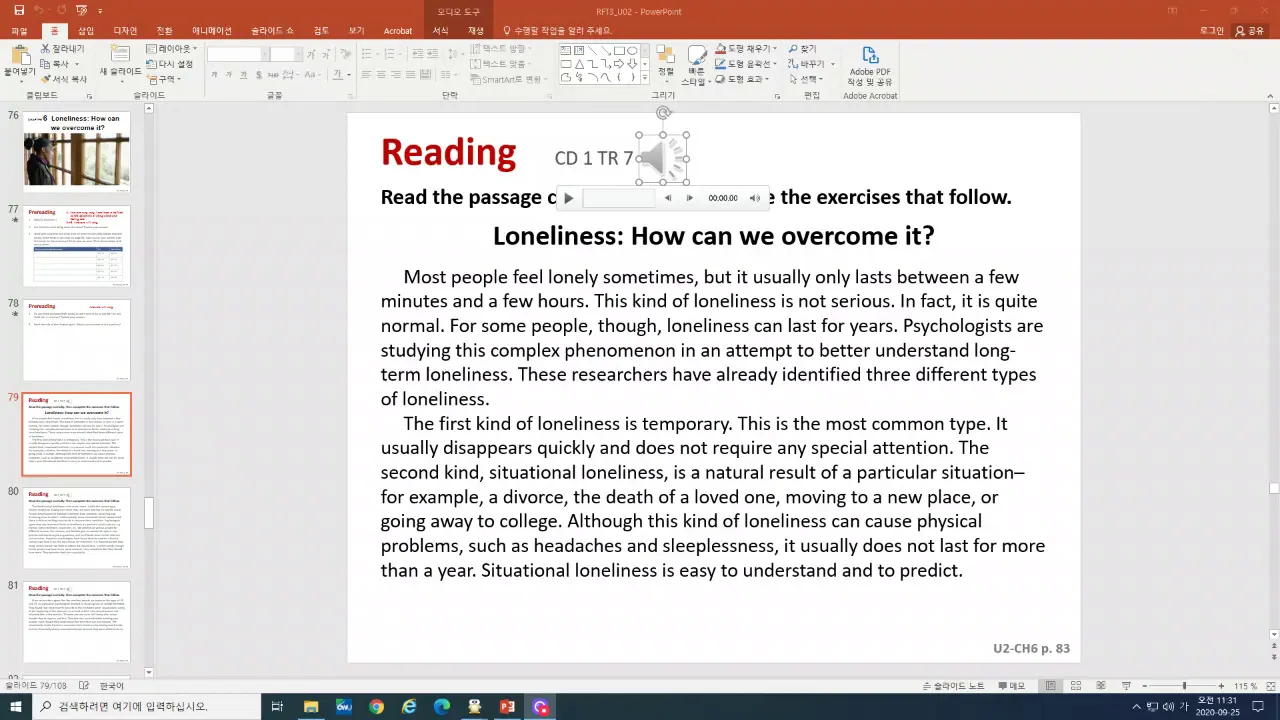The height and width of the screenshot is (720, 1280).
Task: Open Shape Fill (도형 채우기) dropdown
Action: 744,48
